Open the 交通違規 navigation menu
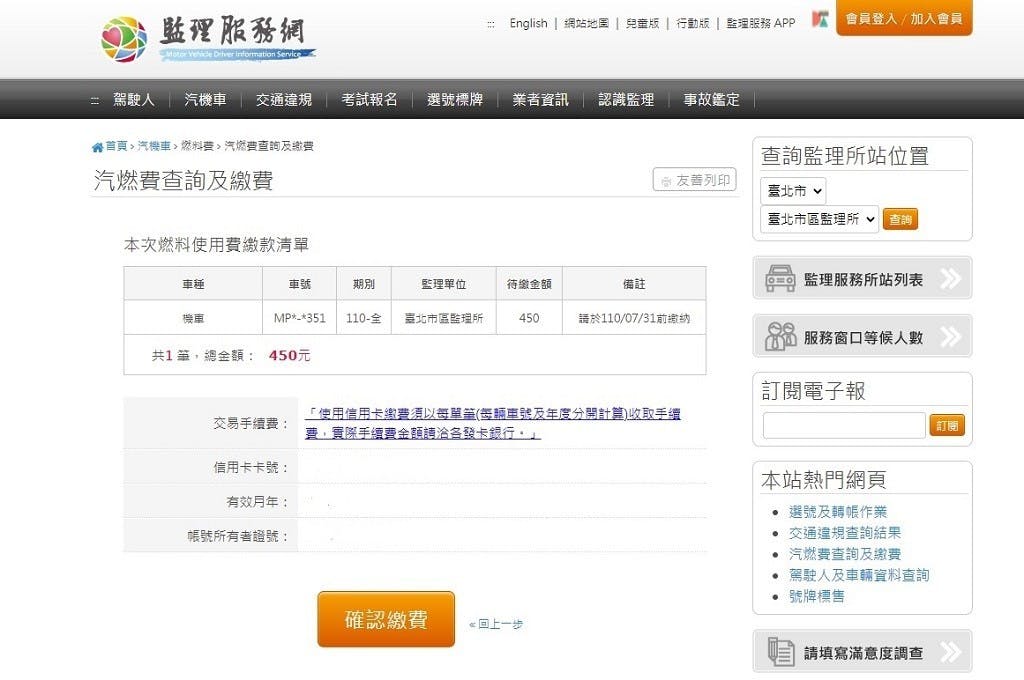1024x680 pixels. pyautogui.click(x=283, y=100)
